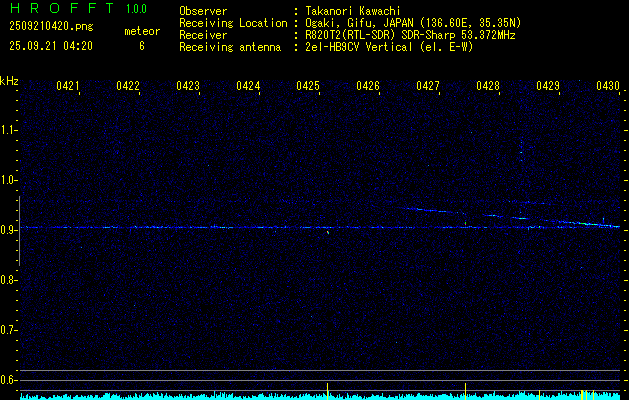
Task: Click the bright echo dot below the carrier near 0425
Action: click(x=328, y=232)
